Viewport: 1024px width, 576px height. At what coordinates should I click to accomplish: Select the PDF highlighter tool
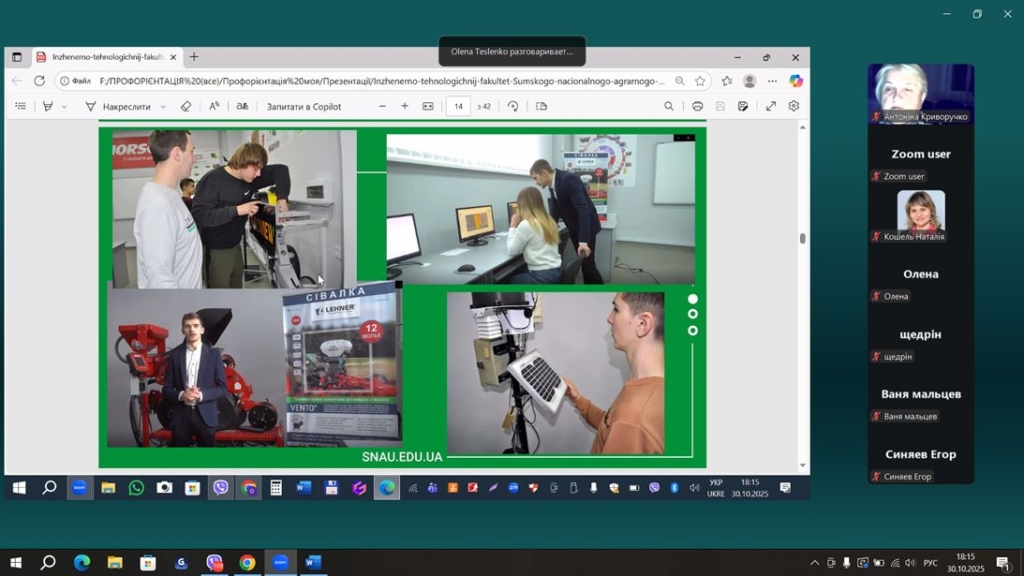tap(47, 106)
